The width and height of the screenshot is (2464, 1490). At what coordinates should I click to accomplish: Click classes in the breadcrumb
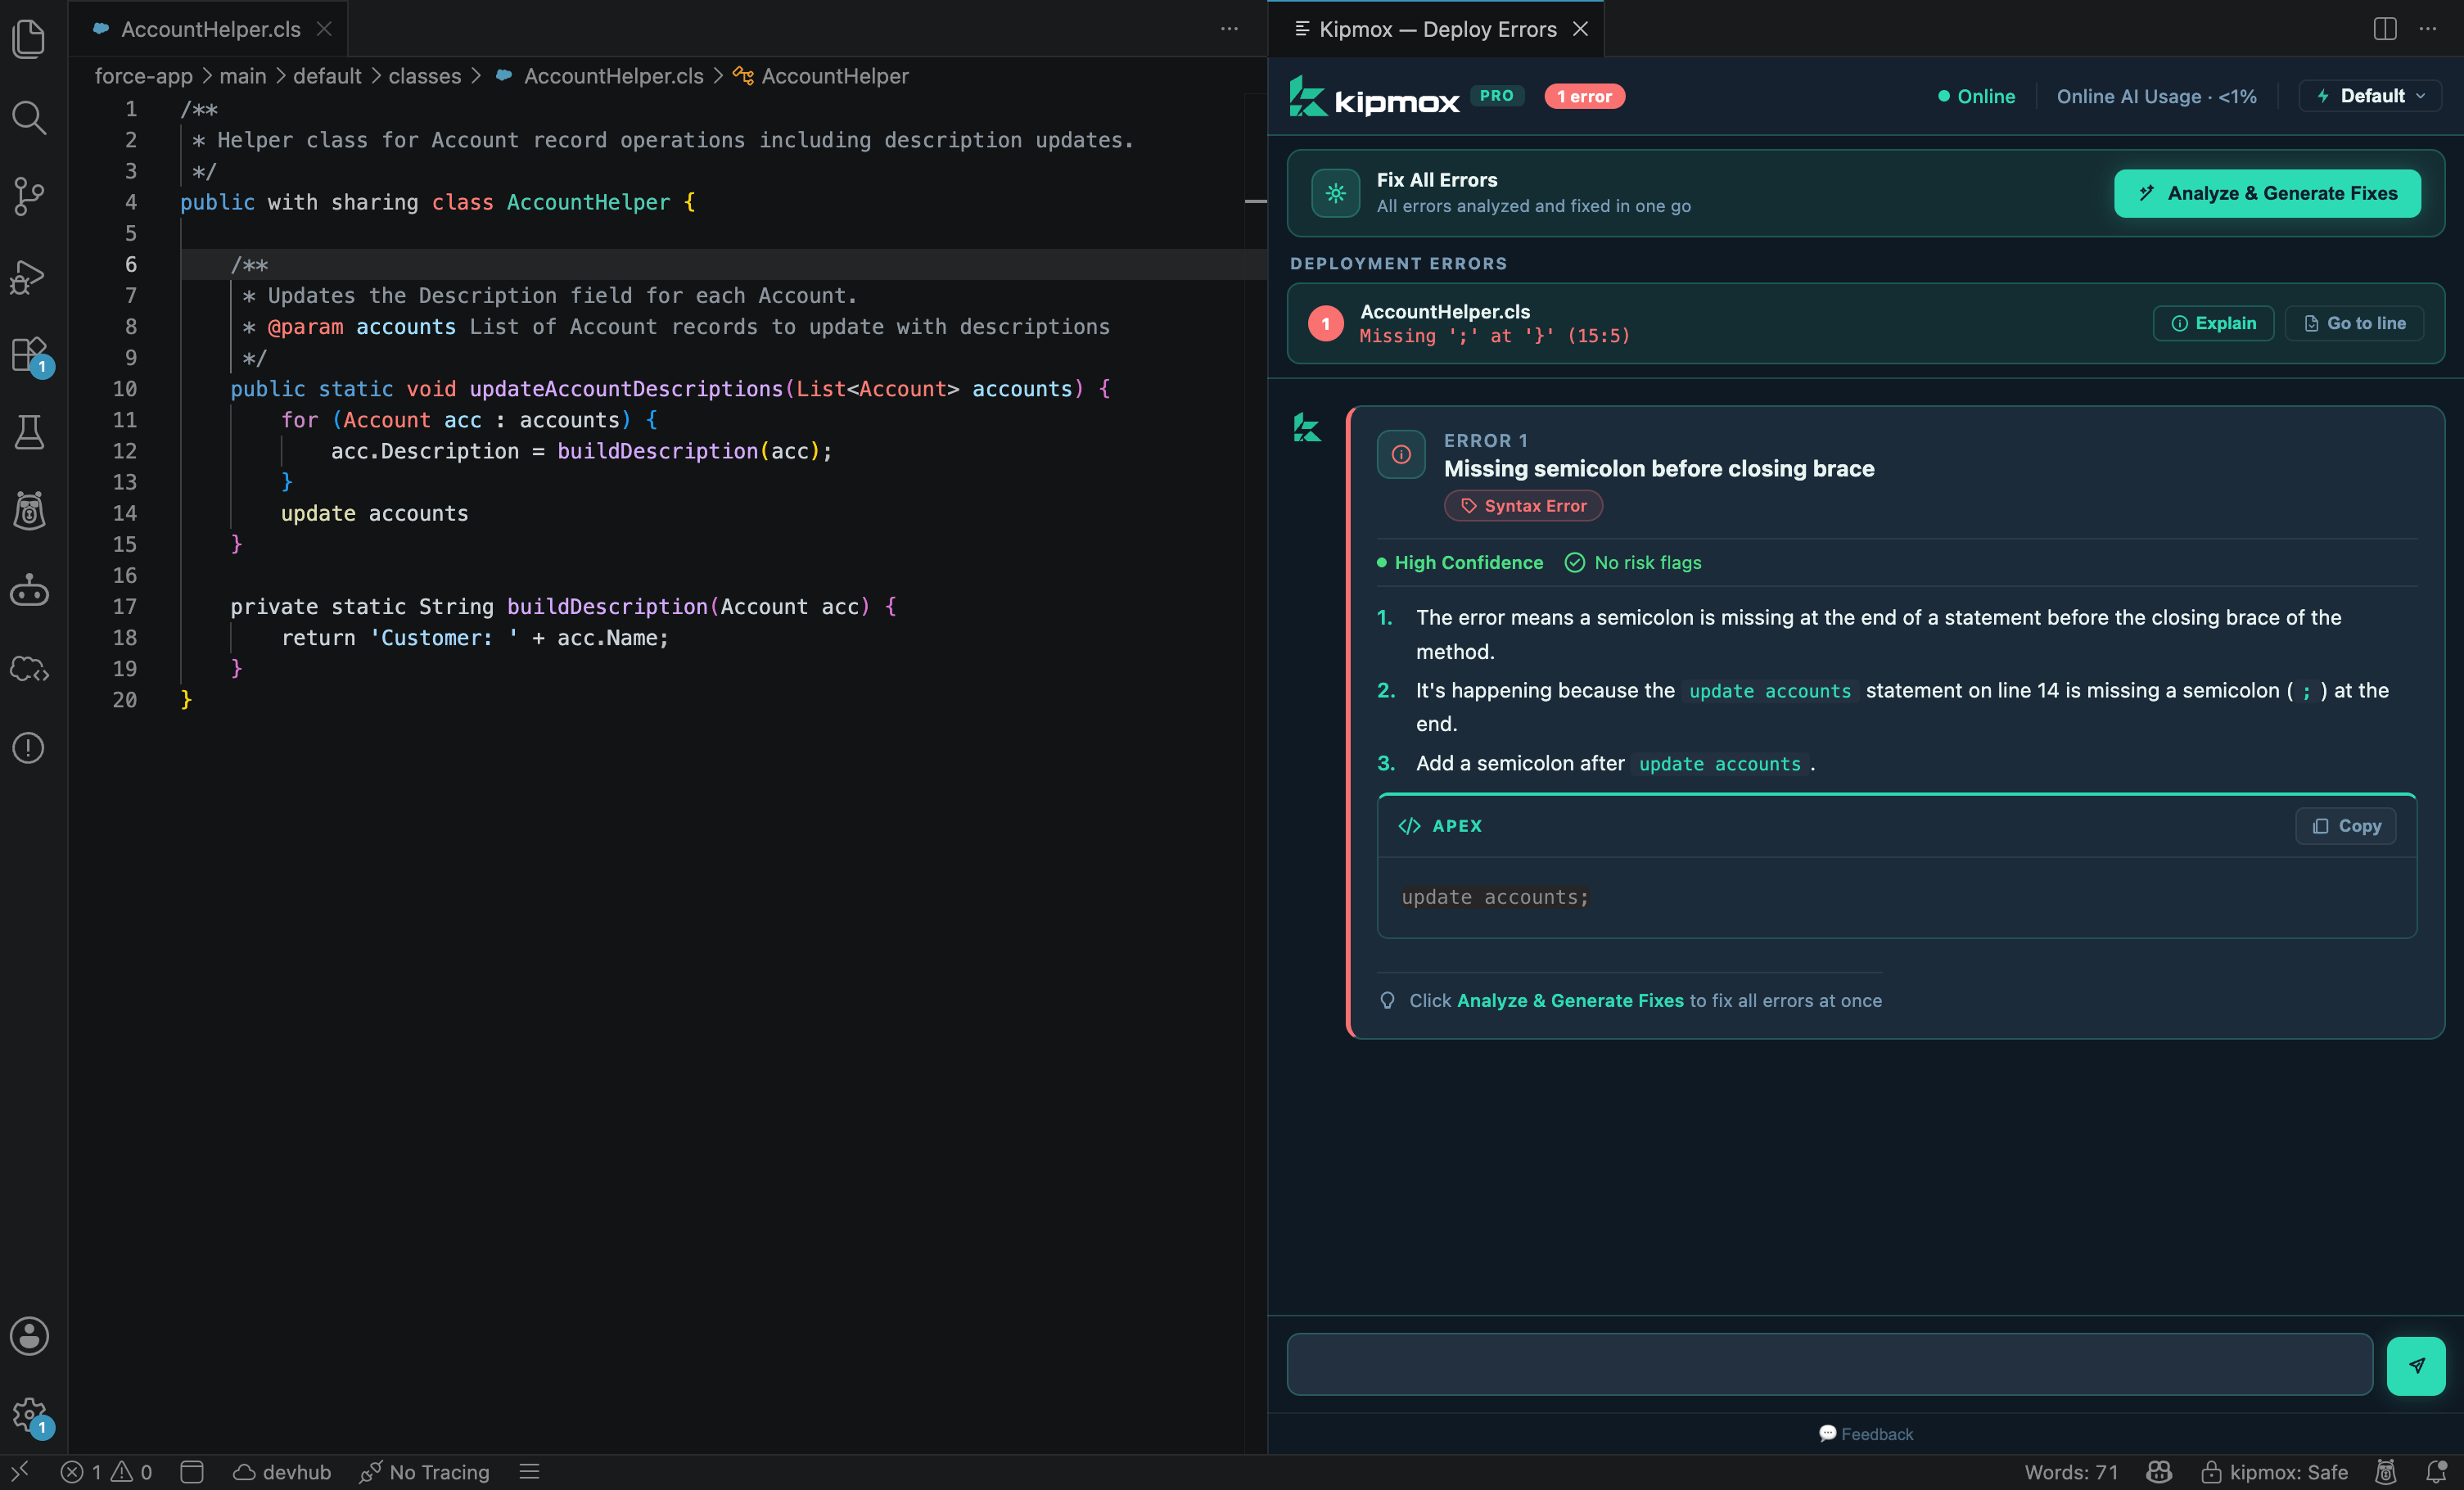click(x=424, y=76)
